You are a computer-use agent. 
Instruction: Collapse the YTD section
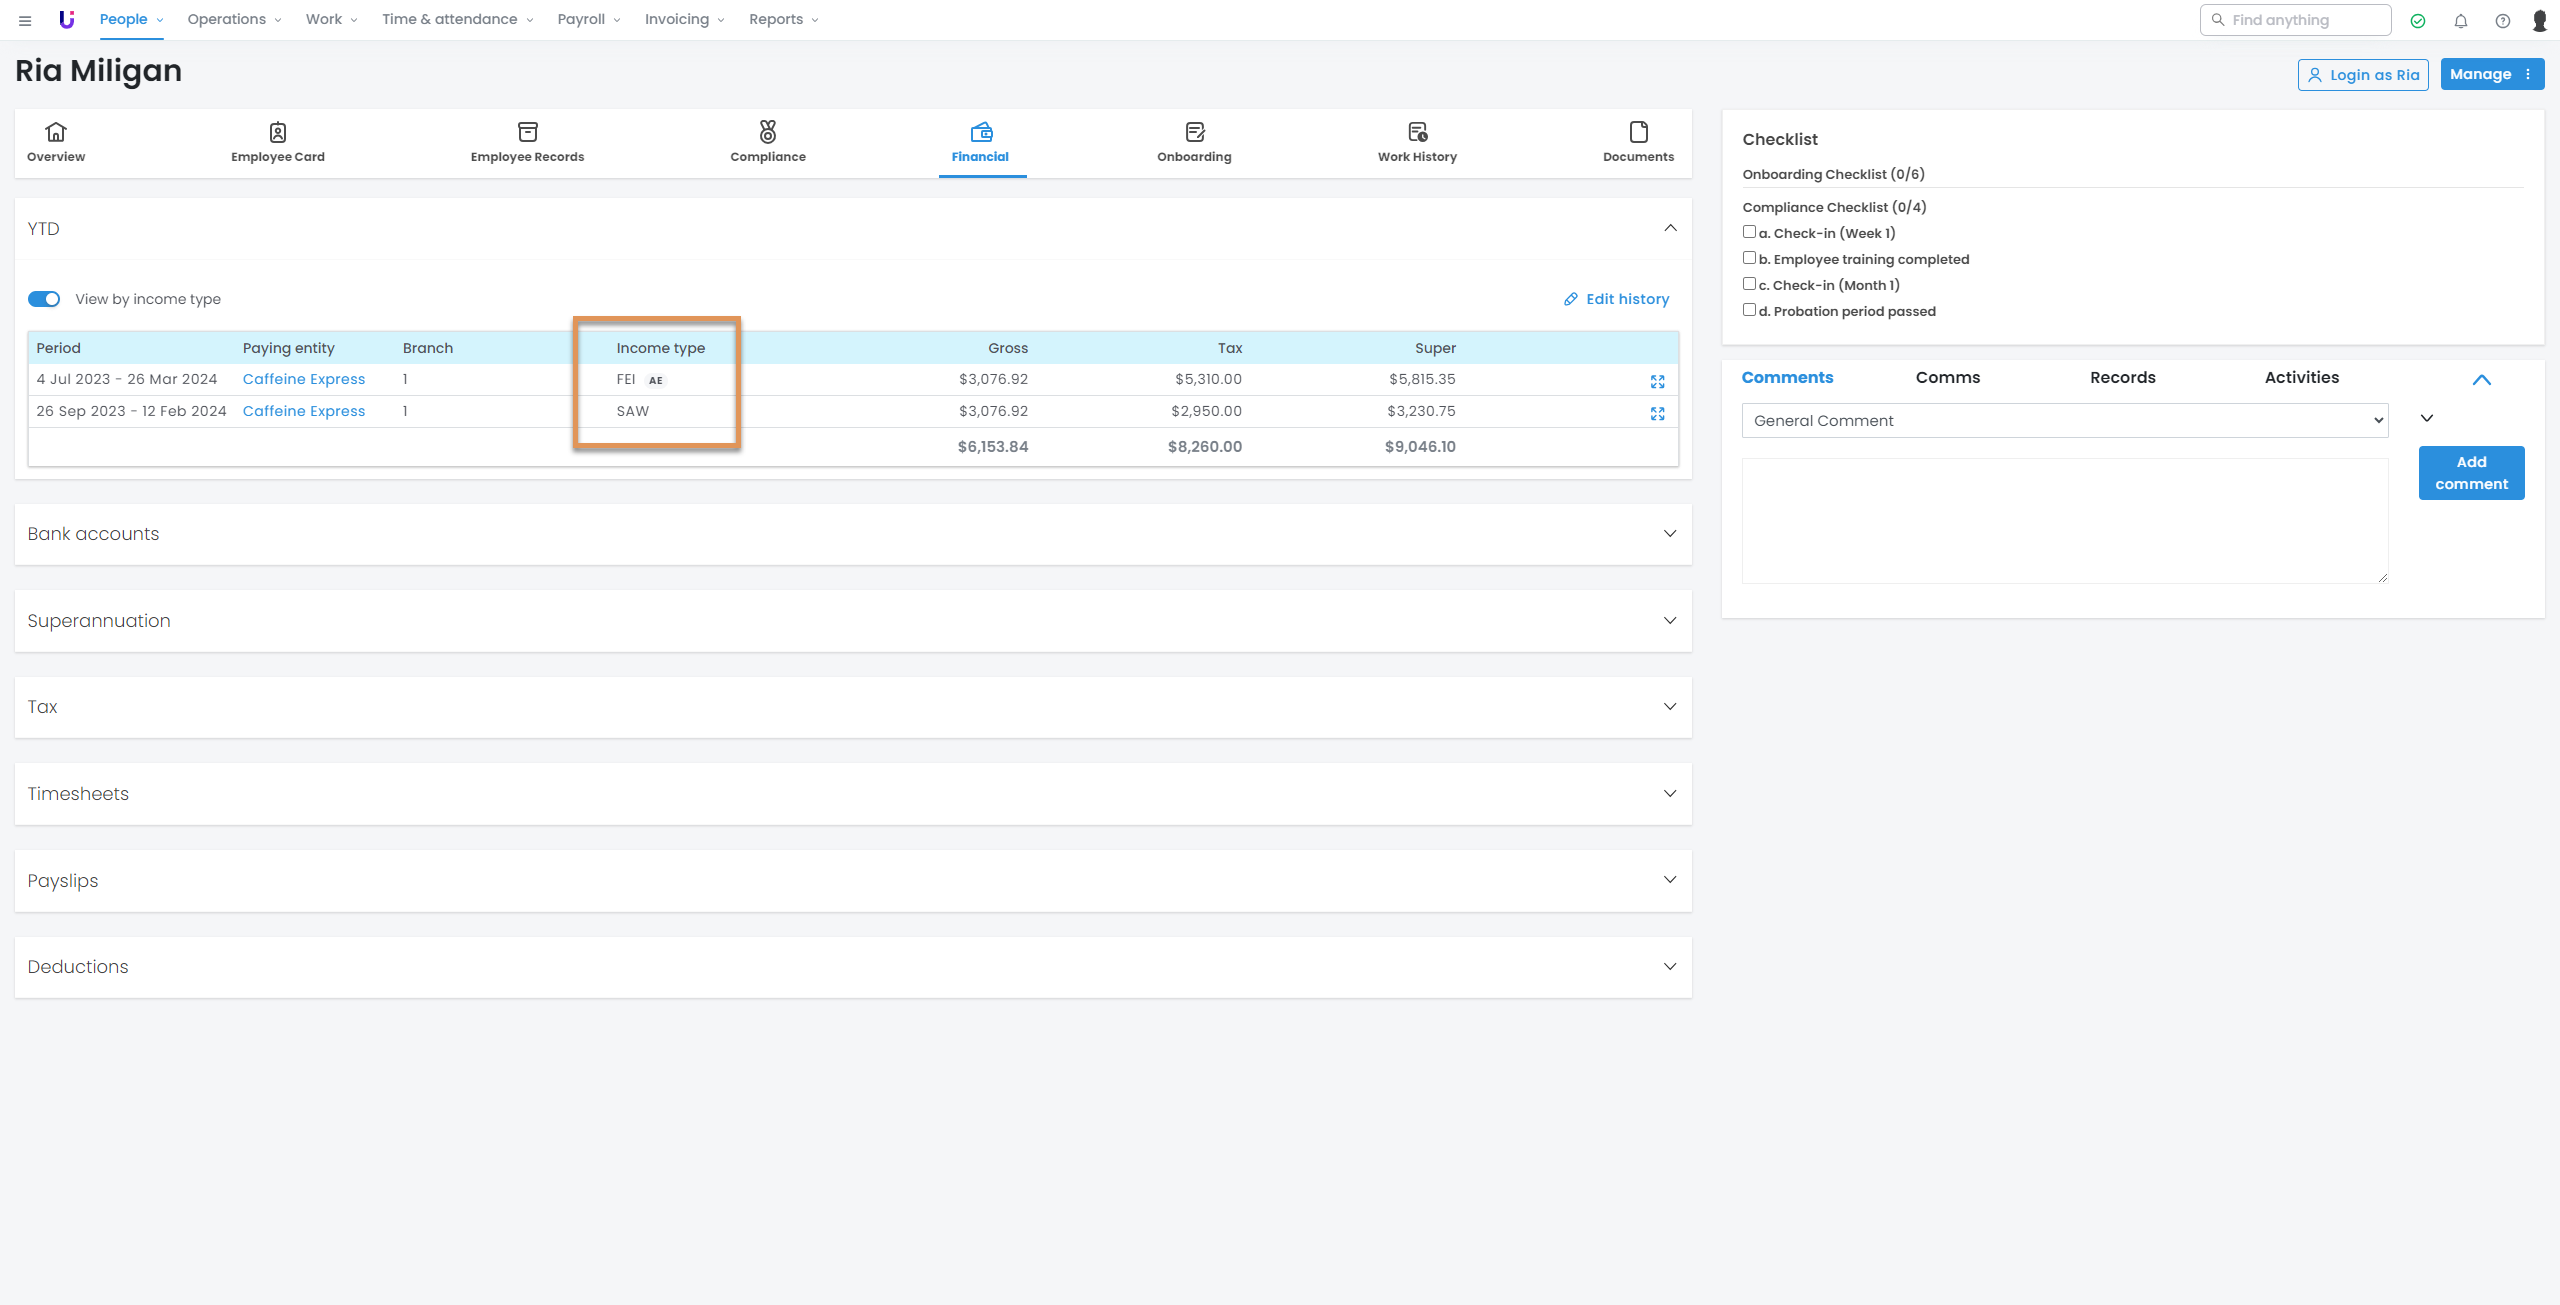(x=1670, y=228)
